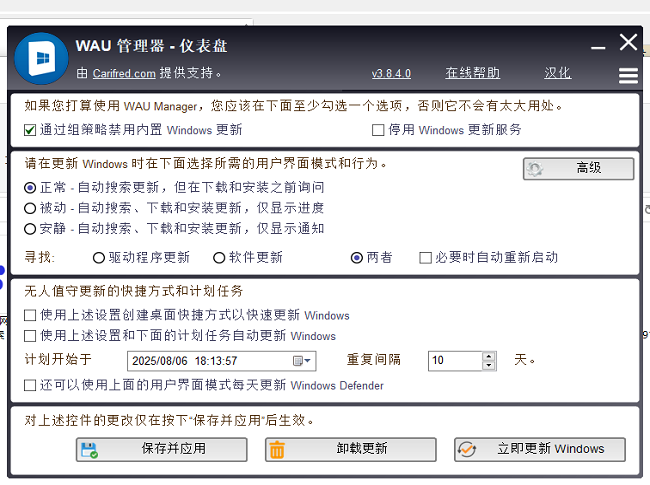
Task: Check 每天更新 Windows Defender option
Action: click(30, 386)
